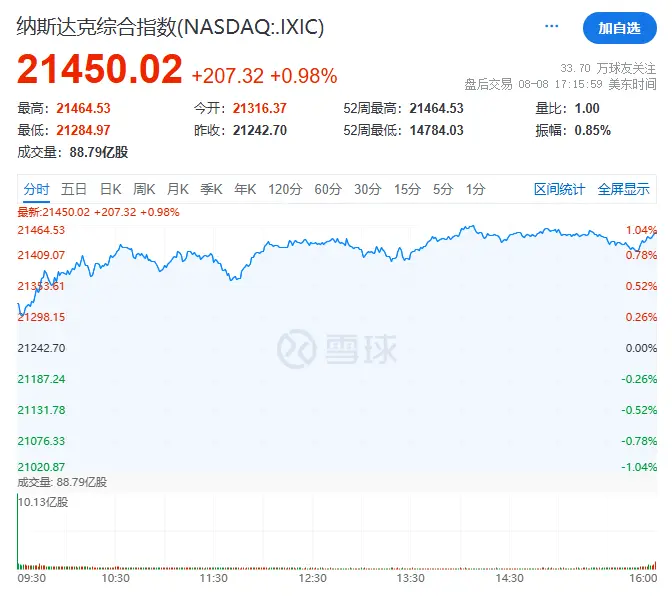Open the three-dot more options menu
The height and width of the screenshot is (599, 672).
pyautogui.click(x=551, y=27)
